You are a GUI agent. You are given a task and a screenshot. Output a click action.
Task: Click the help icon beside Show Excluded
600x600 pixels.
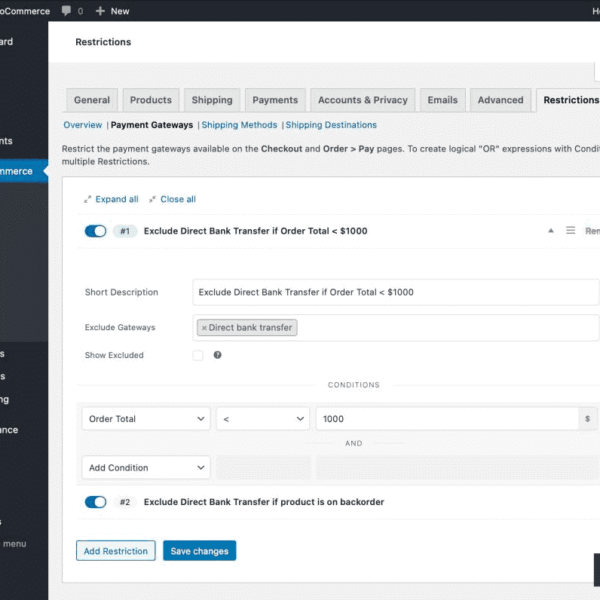pyautogui.click(x=217, y=355)
